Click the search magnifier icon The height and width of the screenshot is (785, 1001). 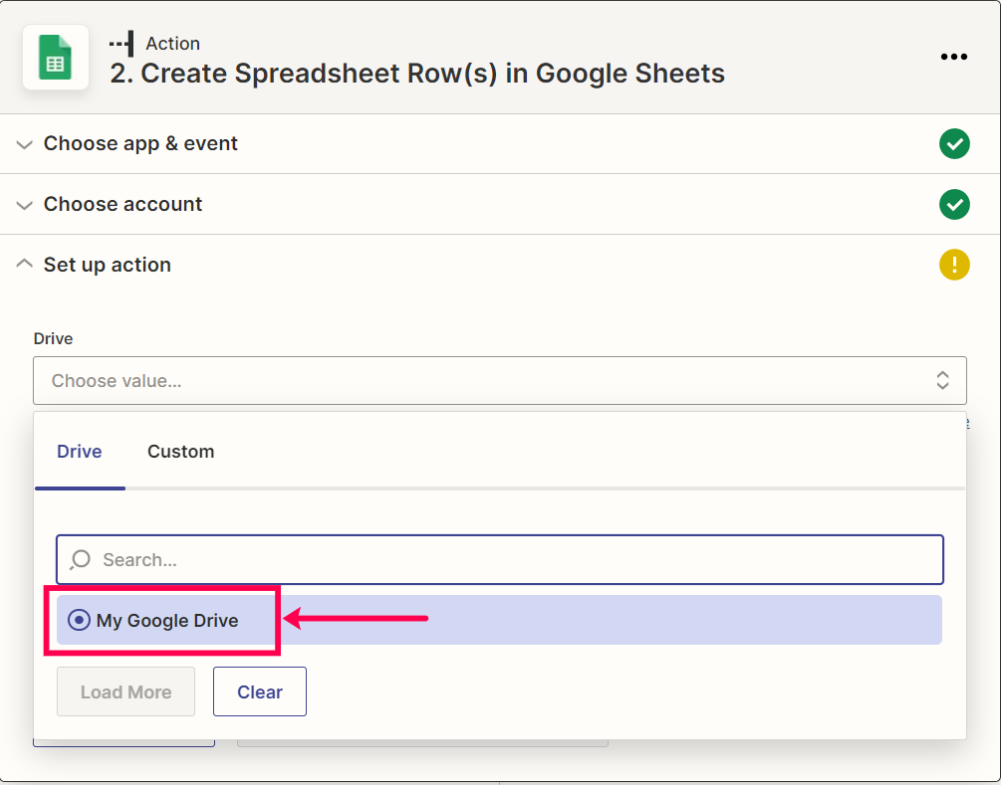[80, 560]
